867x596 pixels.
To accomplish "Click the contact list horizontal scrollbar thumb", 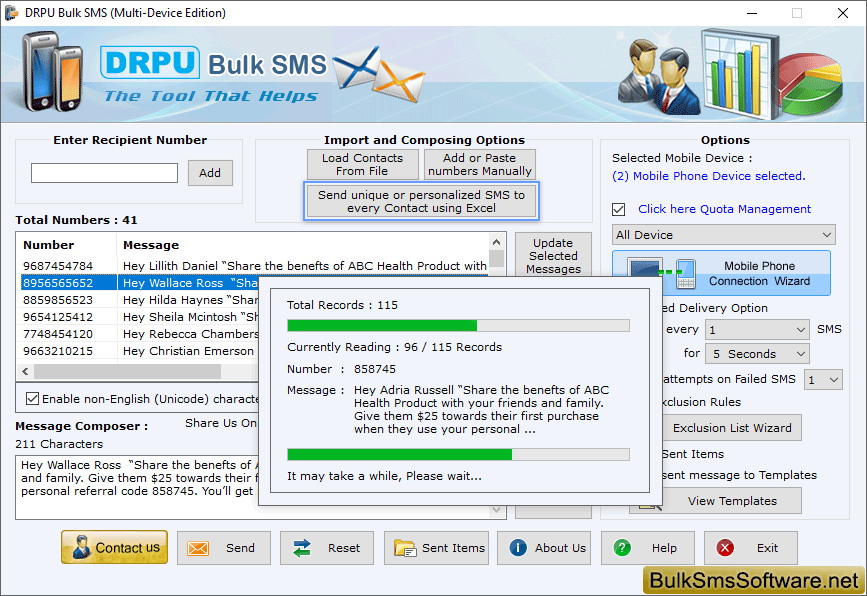I will [127, 371].
